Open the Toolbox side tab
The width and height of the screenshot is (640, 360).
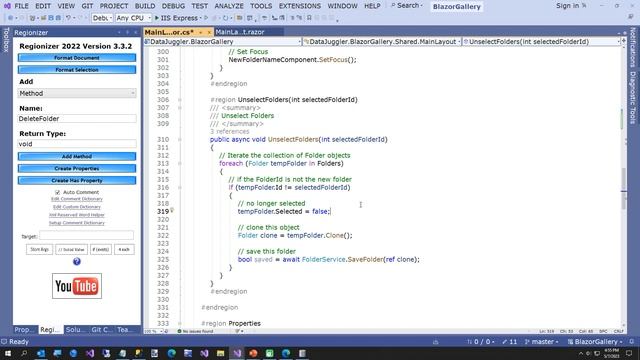pyautogui.click(x=6, y=40)
